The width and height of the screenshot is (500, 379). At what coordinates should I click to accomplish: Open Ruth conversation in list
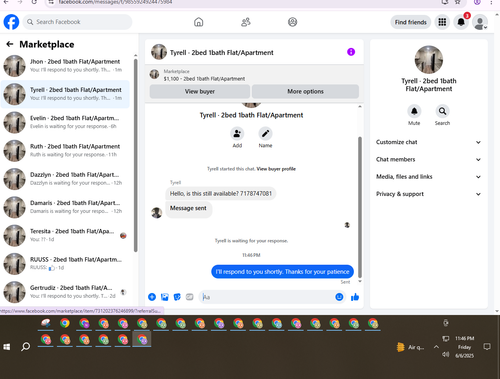coord(65,151)
